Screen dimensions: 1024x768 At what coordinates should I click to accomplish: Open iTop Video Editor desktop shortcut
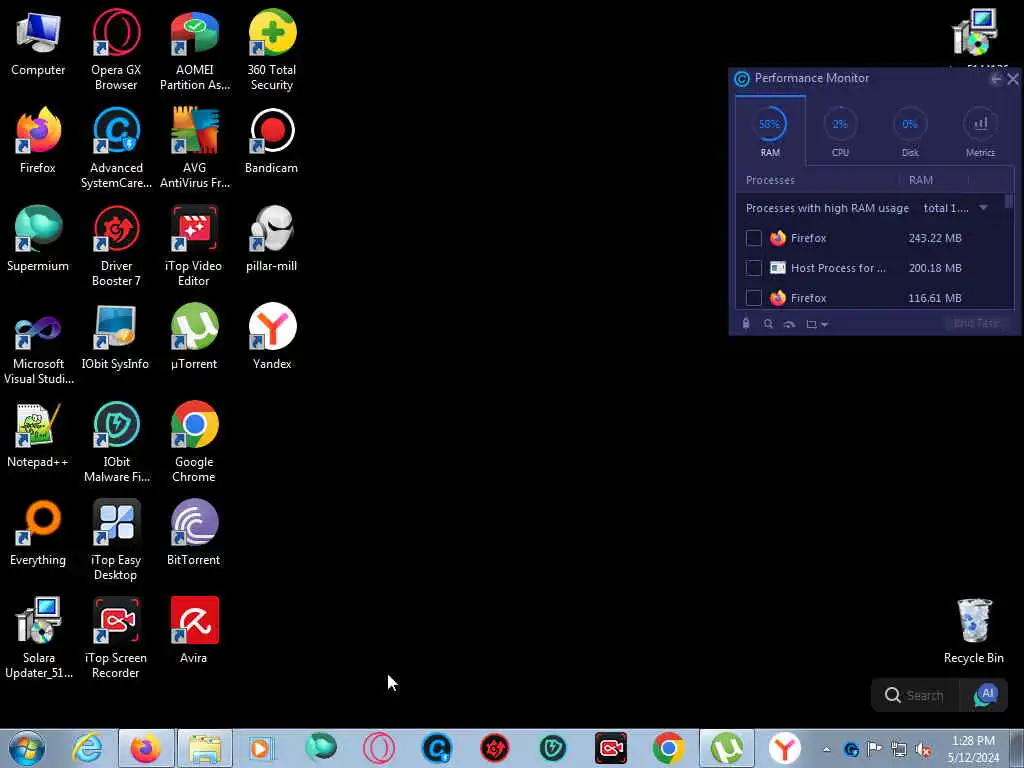(194, 246)
